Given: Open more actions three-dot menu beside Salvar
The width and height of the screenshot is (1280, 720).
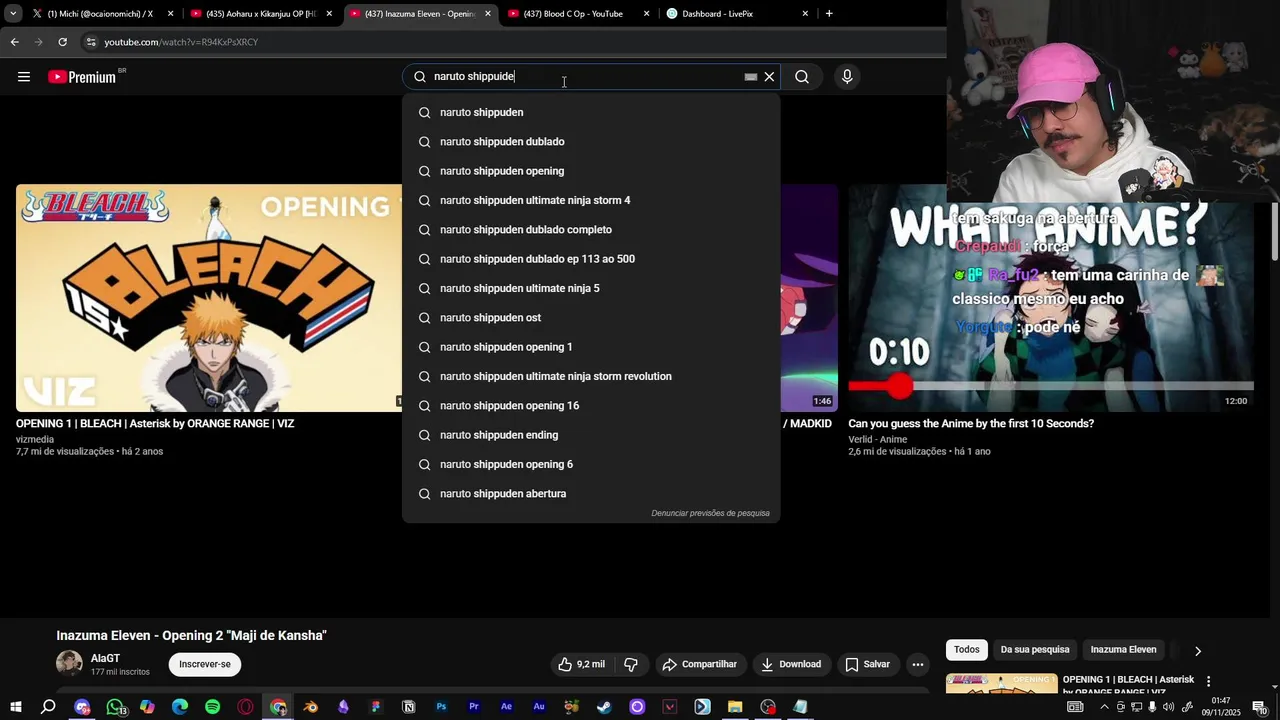Looking at the screenshot, I should [918, 664].
